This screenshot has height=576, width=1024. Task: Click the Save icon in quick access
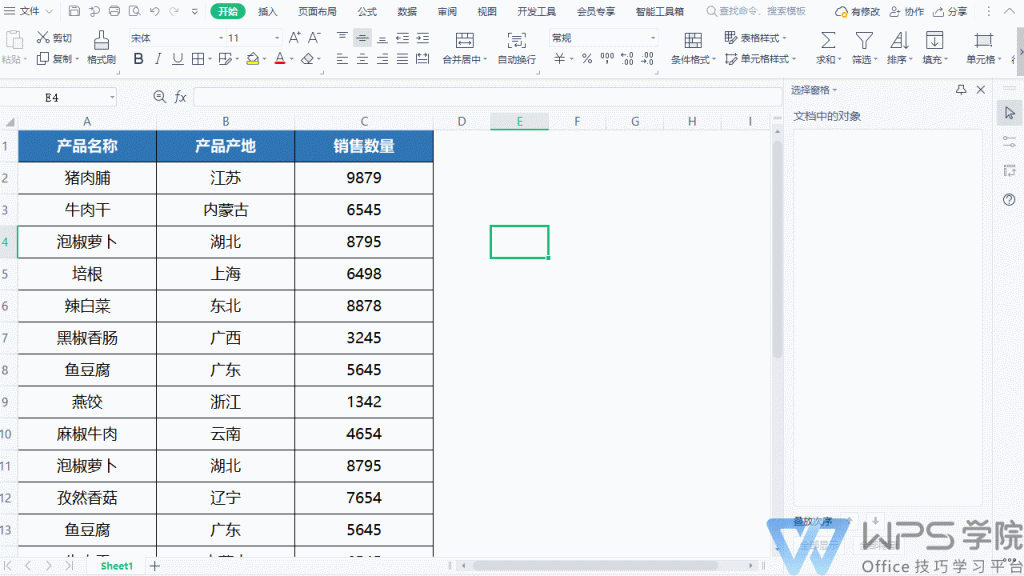point(74,11)
